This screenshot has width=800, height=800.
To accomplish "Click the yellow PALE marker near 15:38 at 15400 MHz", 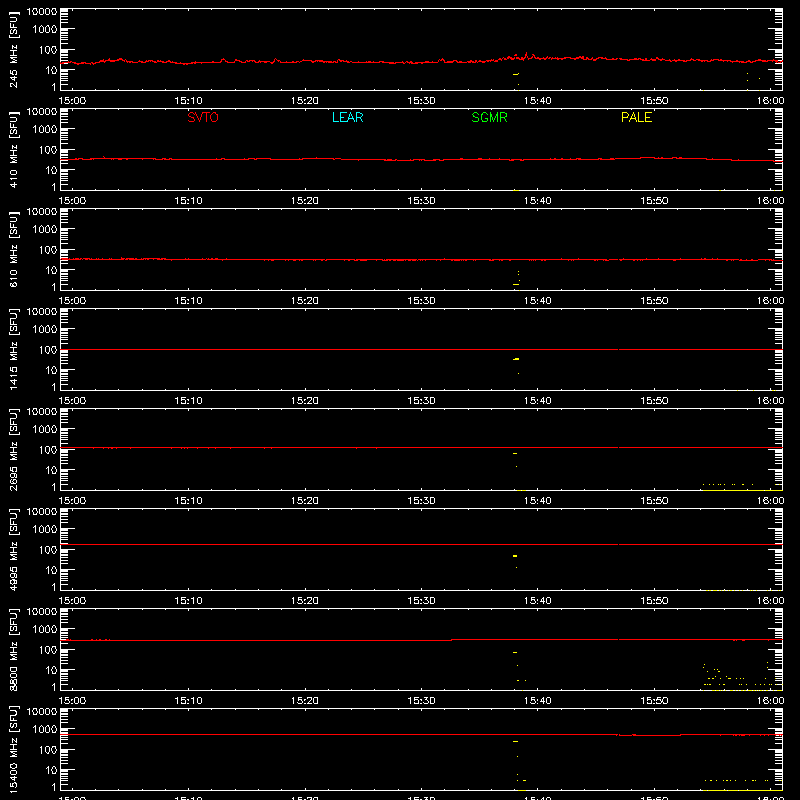I will tap(515, 741).
